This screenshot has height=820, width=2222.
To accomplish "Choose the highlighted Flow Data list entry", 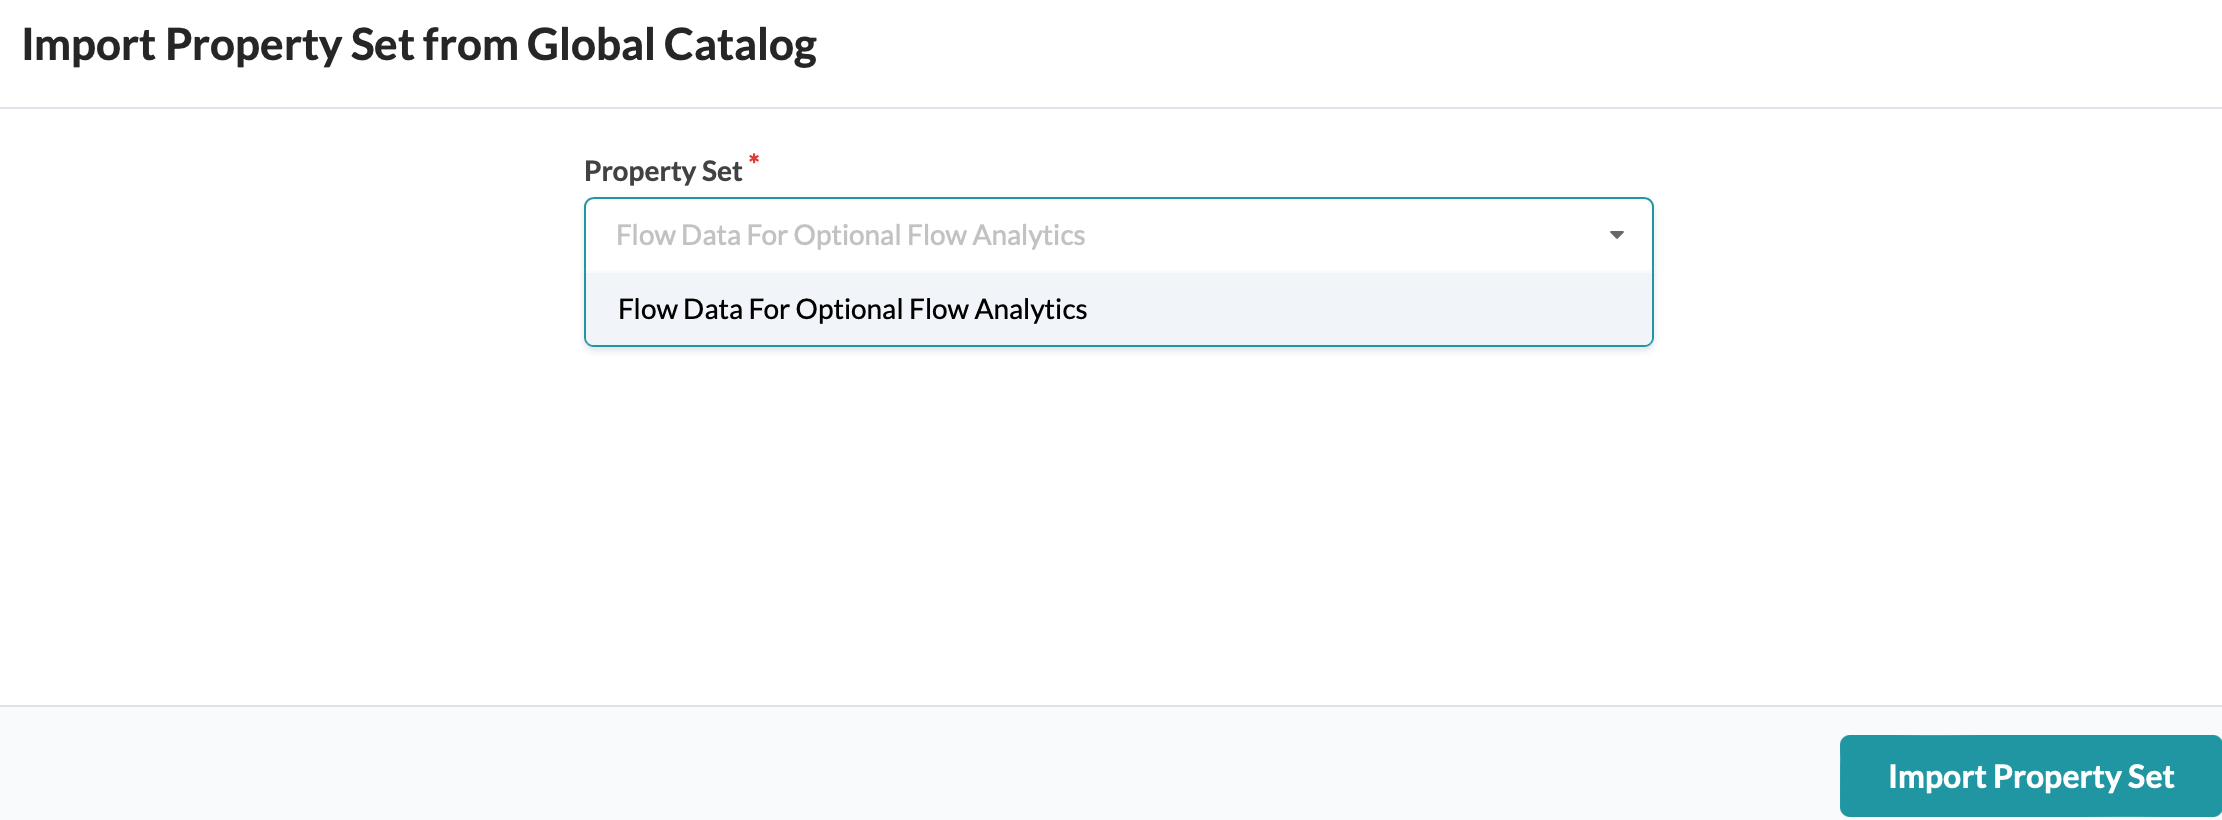I will point(852,309).
